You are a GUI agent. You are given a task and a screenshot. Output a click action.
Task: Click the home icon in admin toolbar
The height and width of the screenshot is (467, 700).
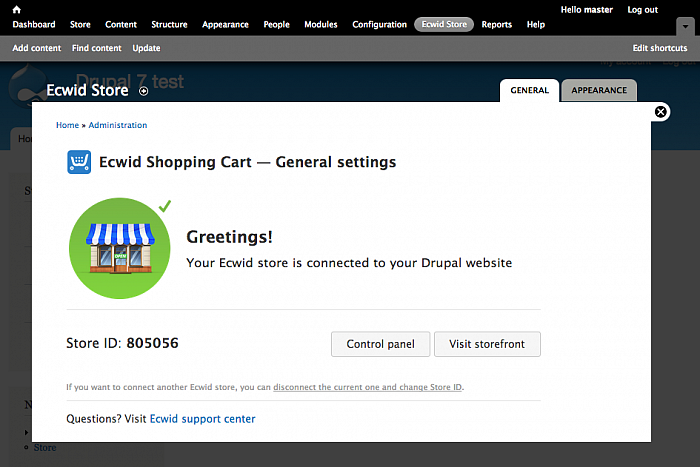(x=17, y=9)
